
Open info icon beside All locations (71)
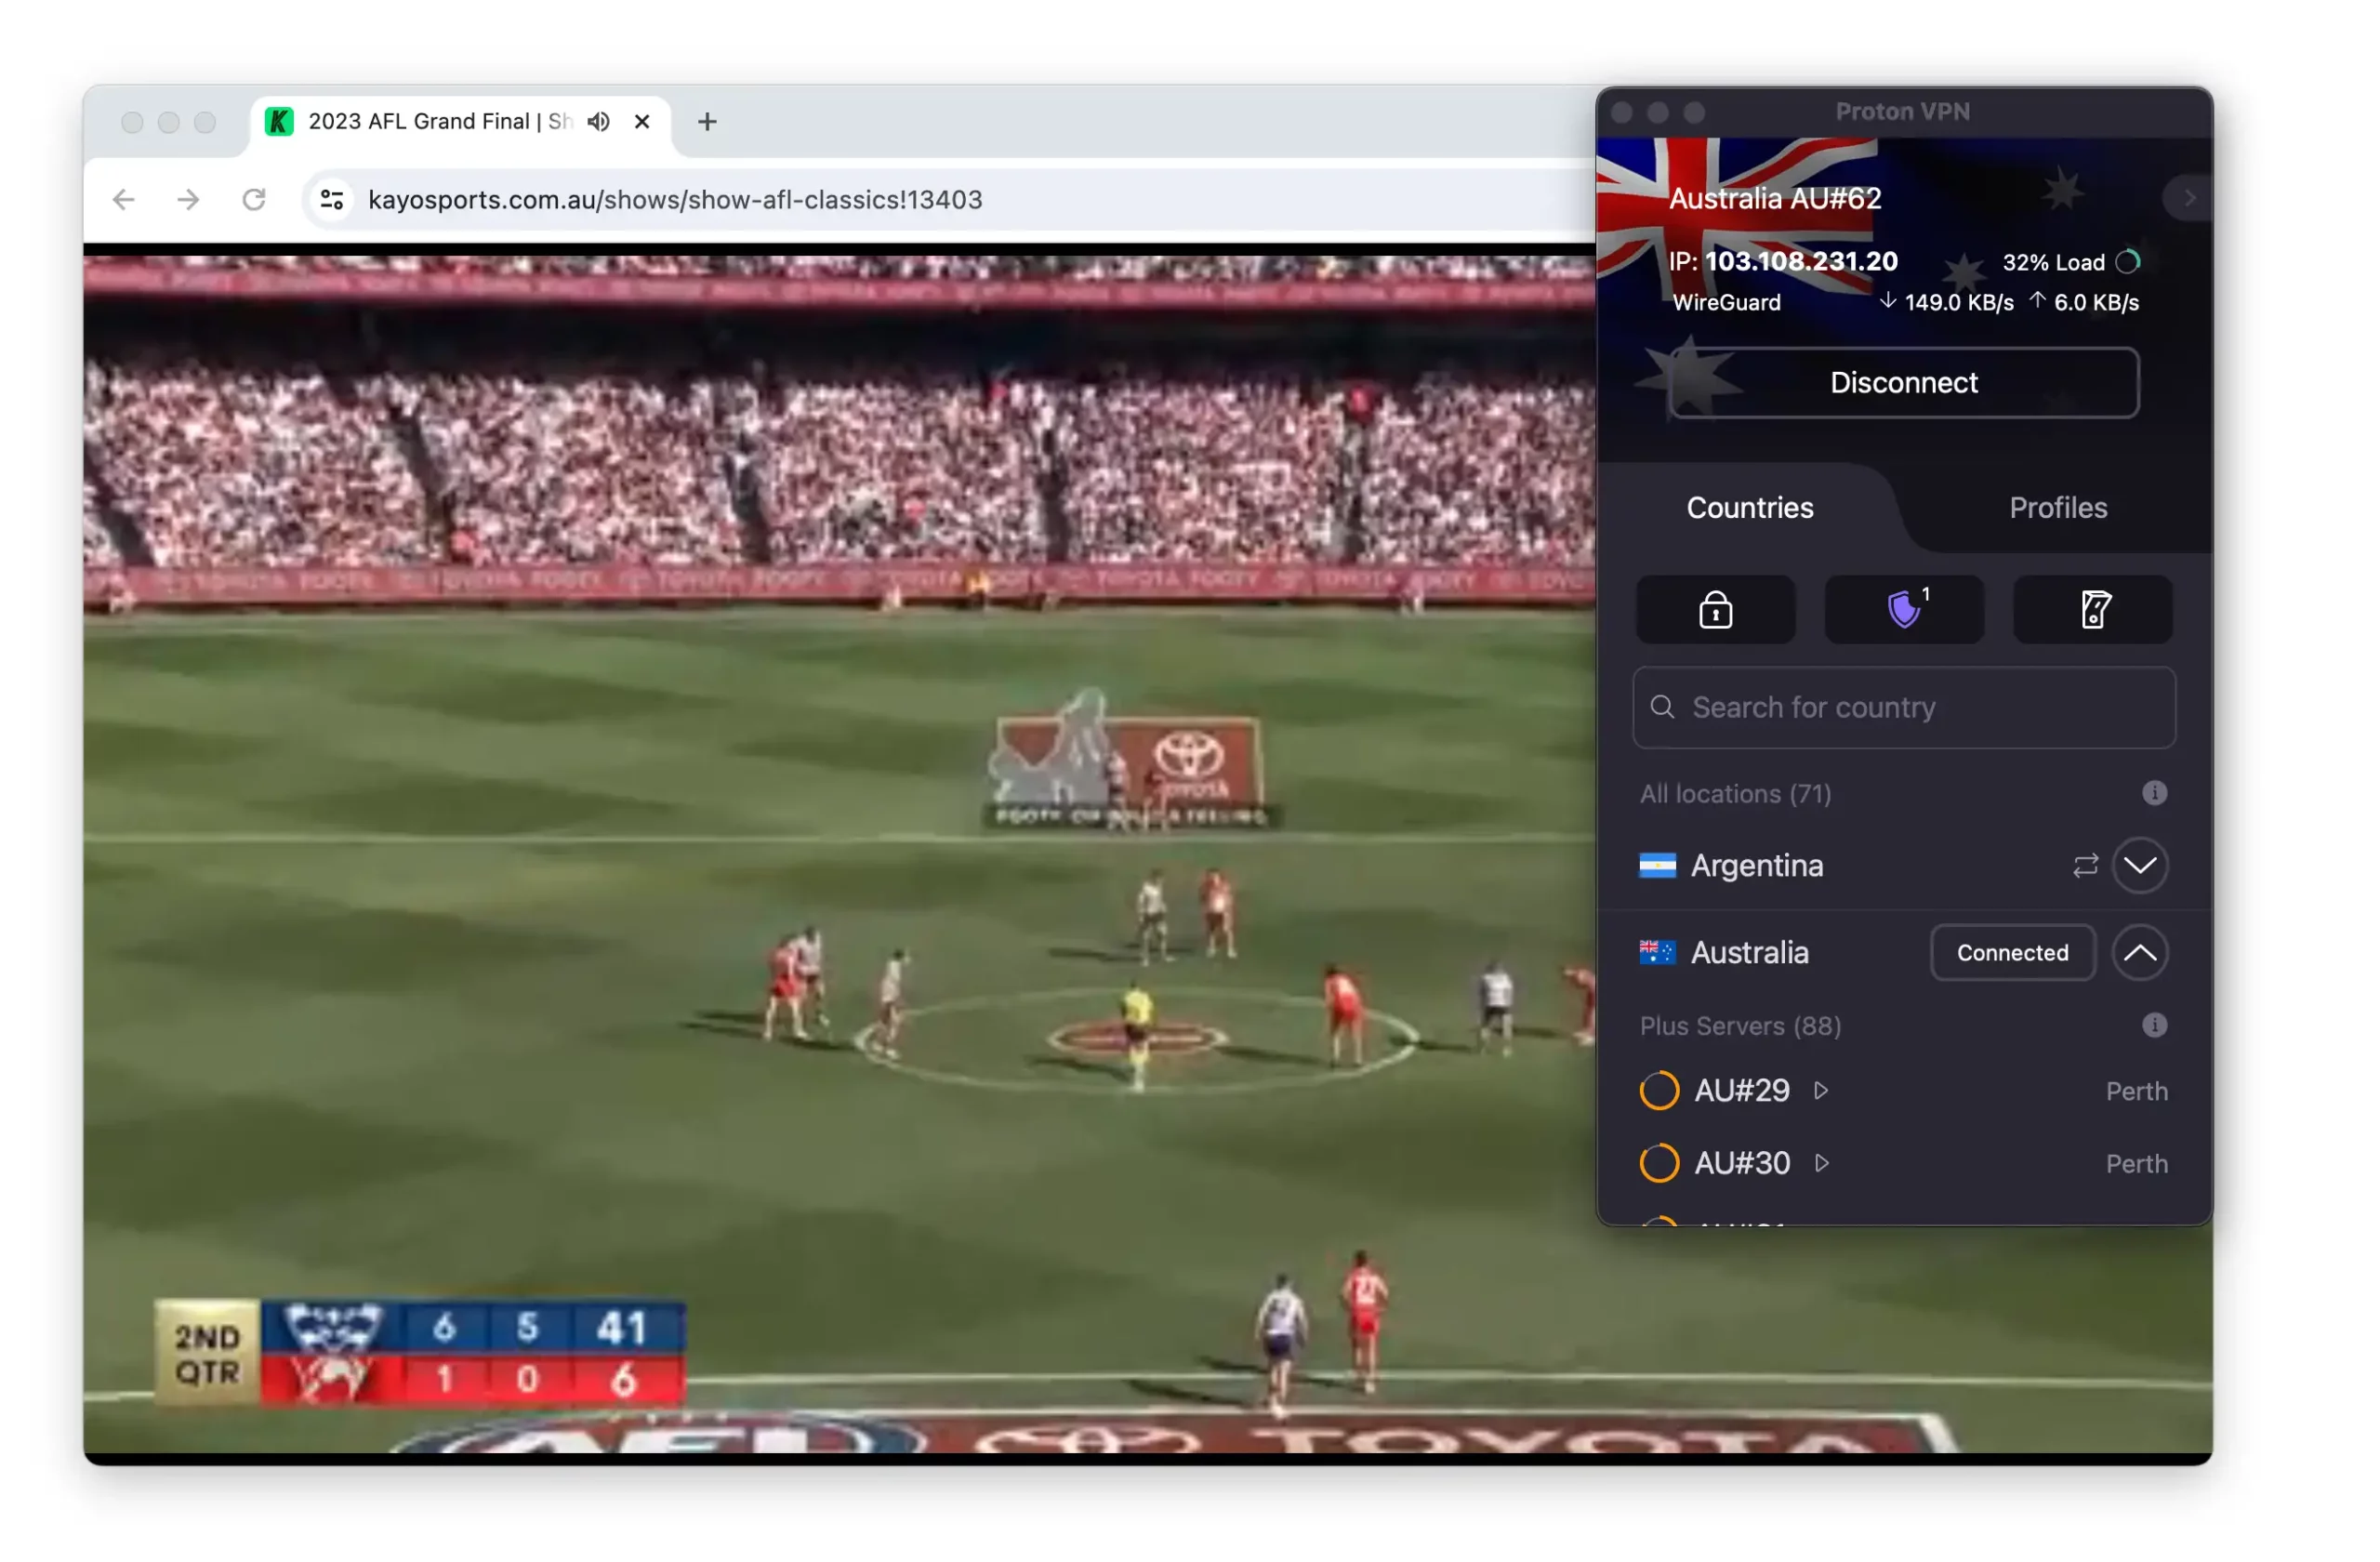point(2154,793)
